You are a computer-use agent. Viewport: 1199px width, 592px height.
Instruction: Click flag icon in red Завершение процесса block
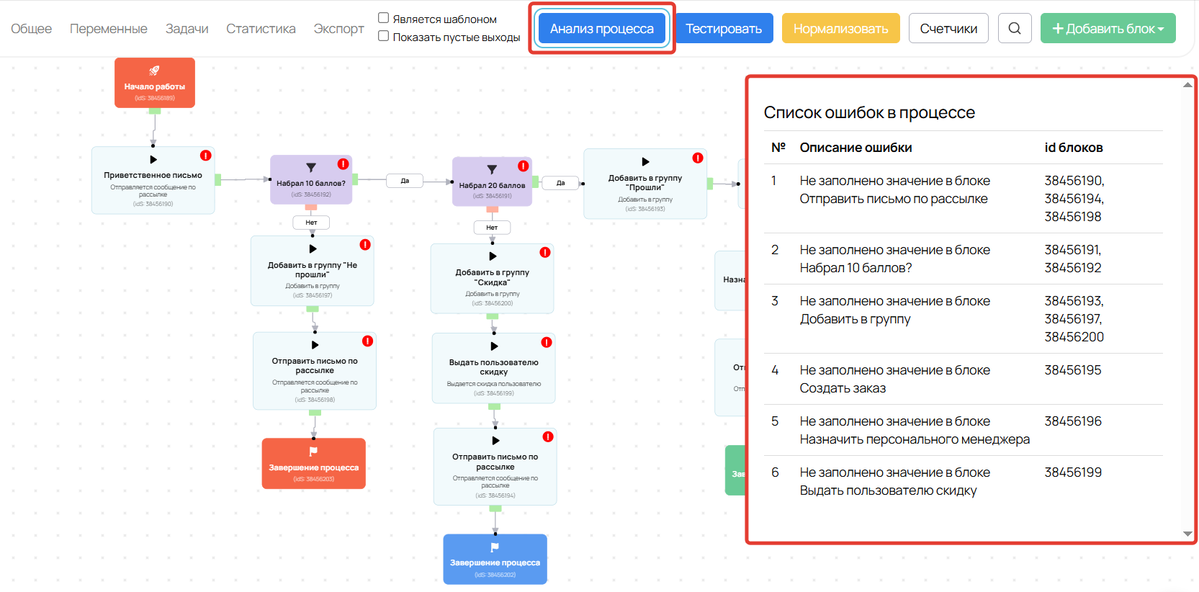(313, 451)
